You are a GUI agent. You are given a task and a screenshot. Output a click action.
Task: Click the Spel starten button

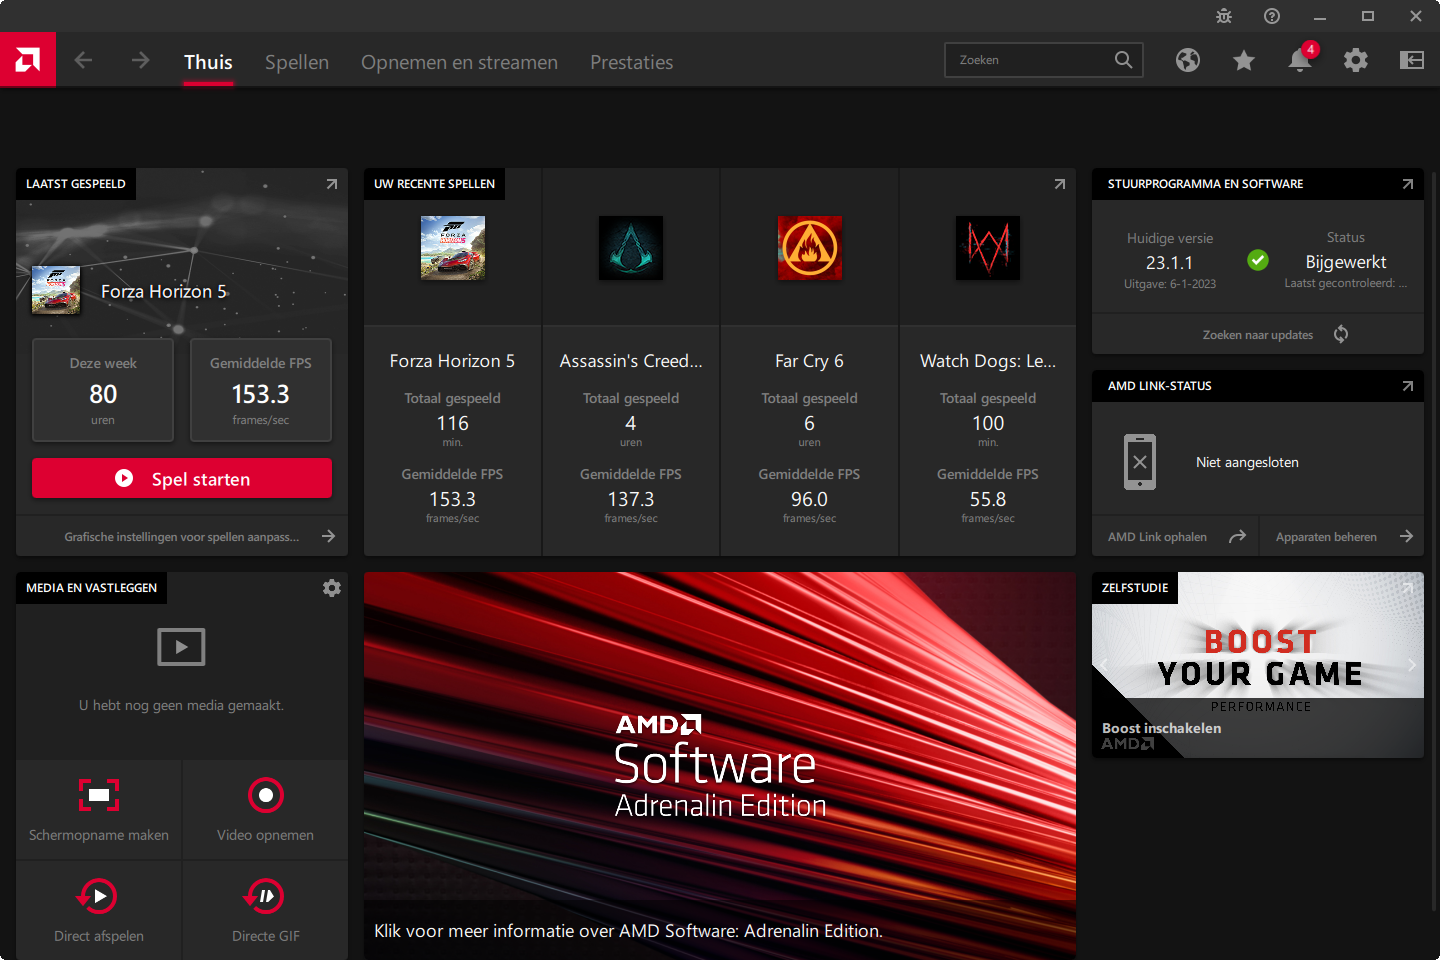click(182, 478)
